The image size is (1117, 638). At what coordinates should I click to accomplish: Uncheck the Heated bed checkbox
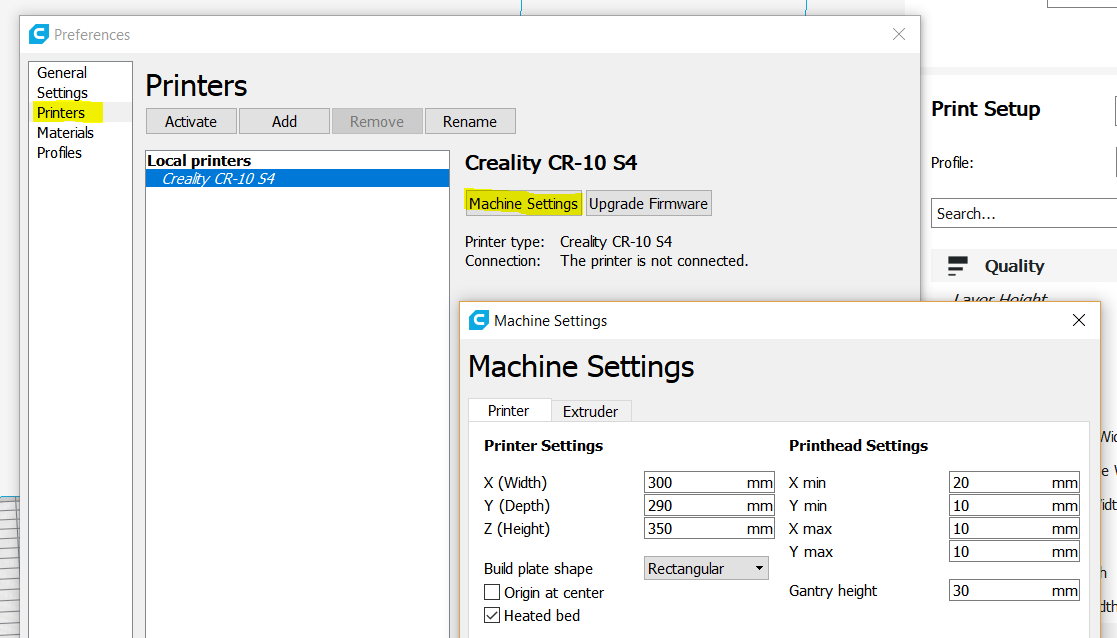pos(492,615)
